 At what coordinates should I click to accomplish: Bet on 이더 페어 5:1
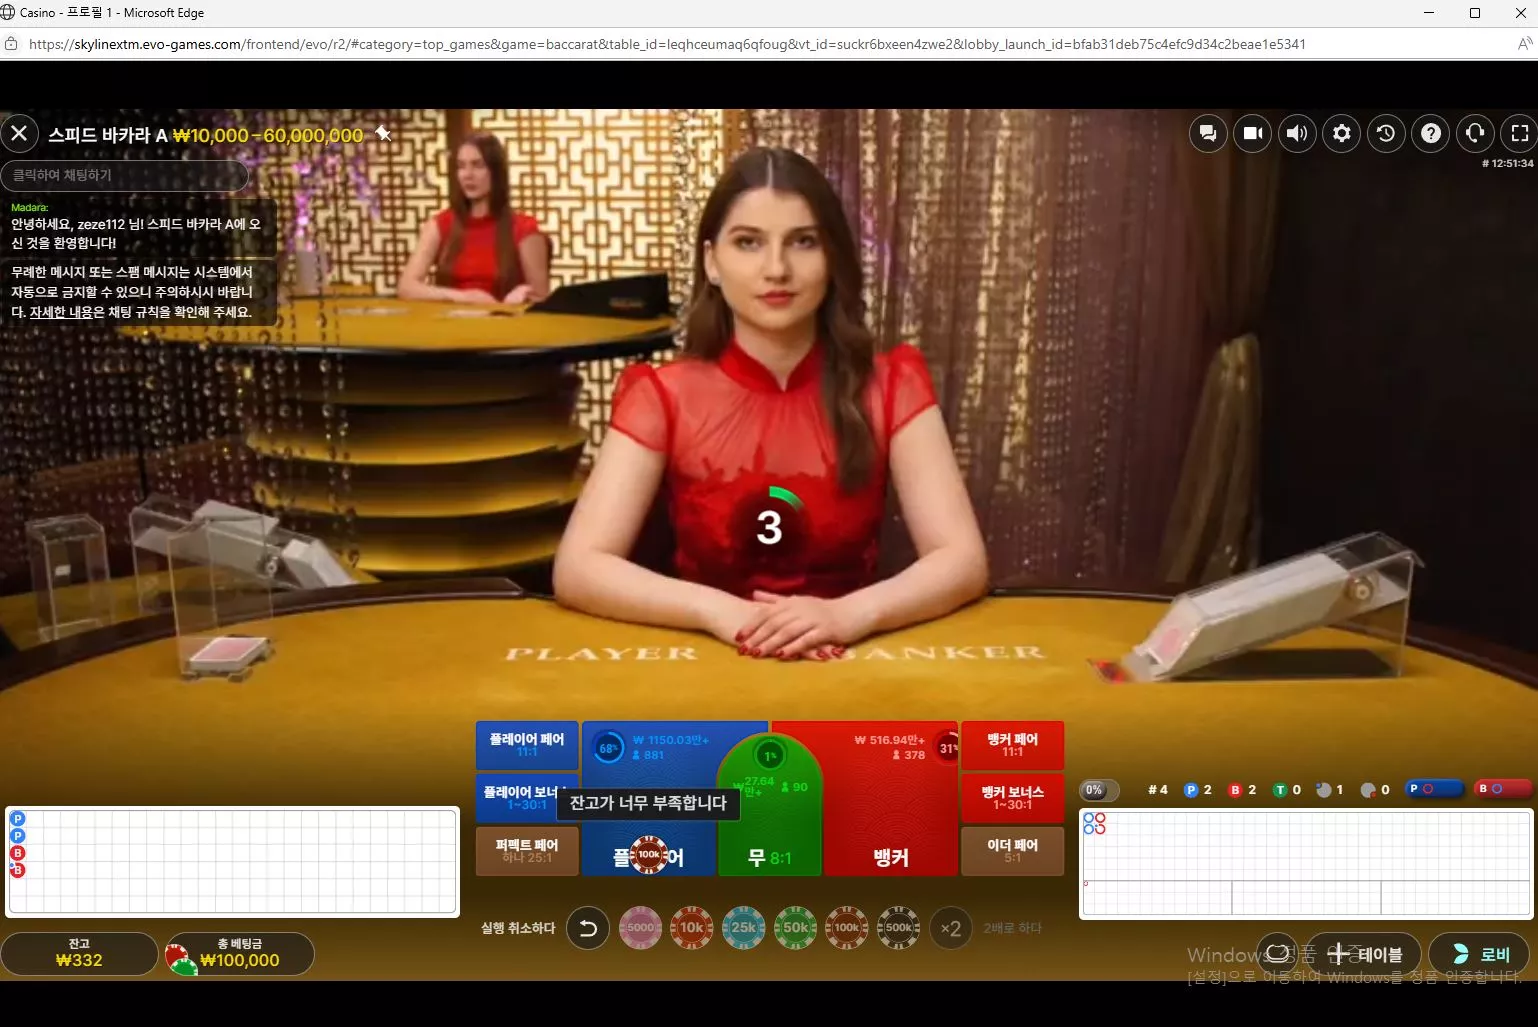[1012, 851]
